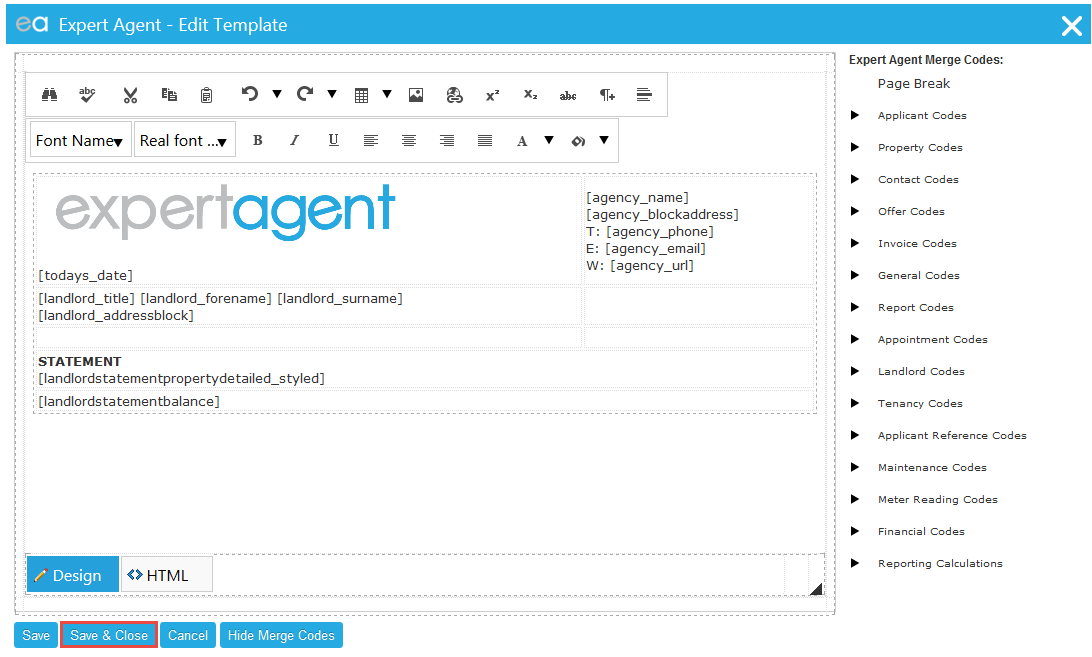1092x657 pixels.
Task: Expand Financial Codes section
Action: [855, 532]
